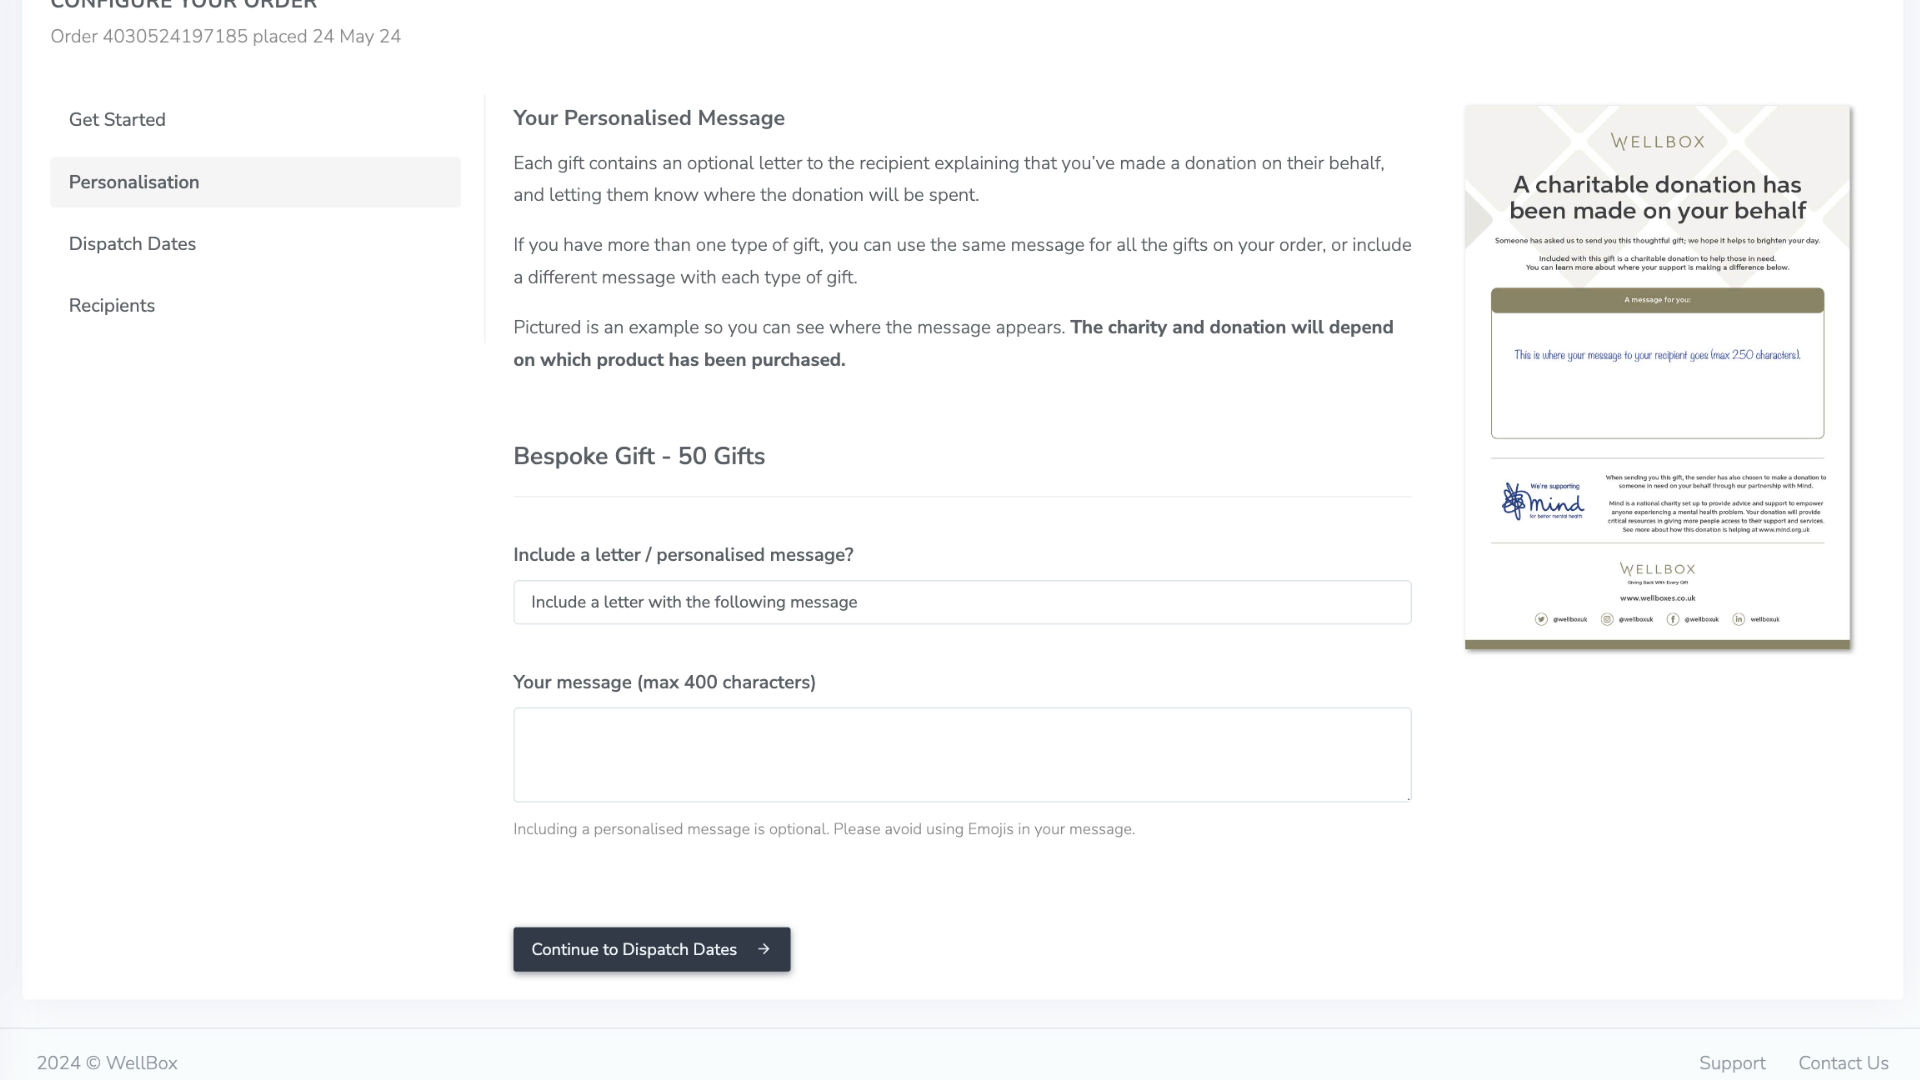The width and height of the screenshot is (1920, 1080).
Task: Select the Personalisation step
Action: tap(134, 182)
